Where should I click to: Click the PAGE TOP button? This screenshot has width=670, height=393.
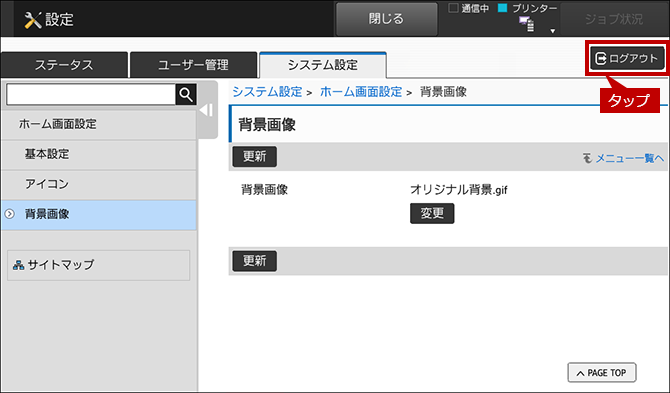pos(602,373)
